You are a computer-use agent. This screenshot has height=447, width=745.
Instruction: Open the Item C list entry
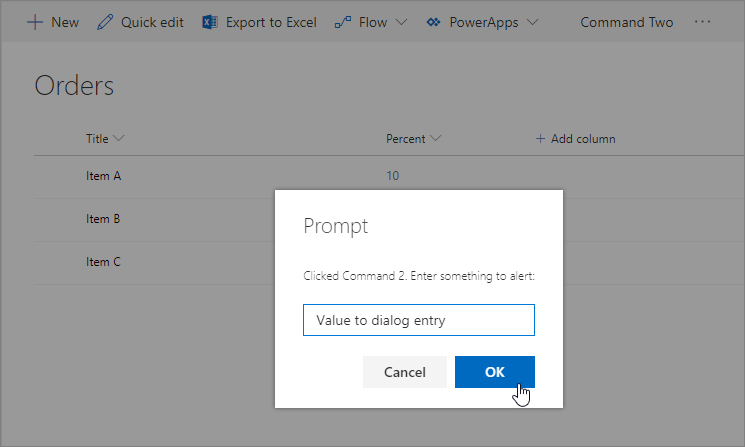104,262
